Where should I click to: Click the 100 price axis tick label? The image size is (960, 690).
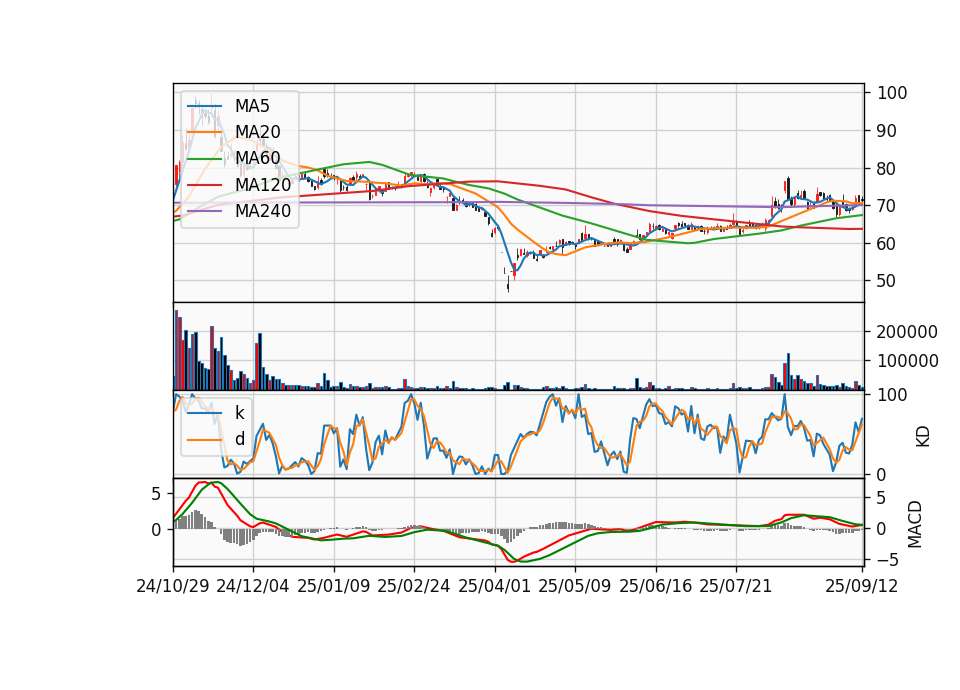[892, 93]
